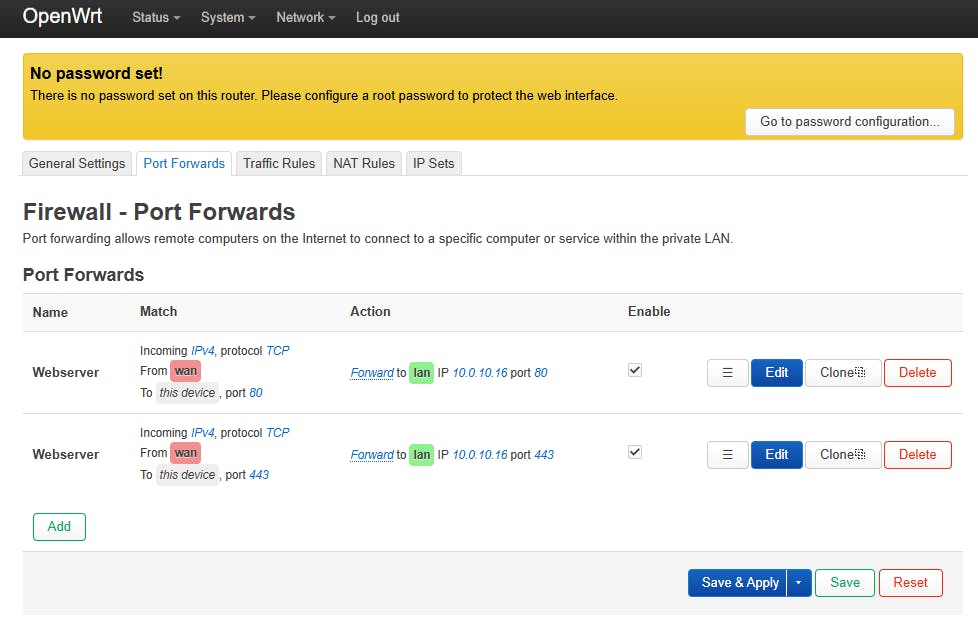Go to the General Settings tab
This screenshot has height=630, width=978.
click(77, 163)
